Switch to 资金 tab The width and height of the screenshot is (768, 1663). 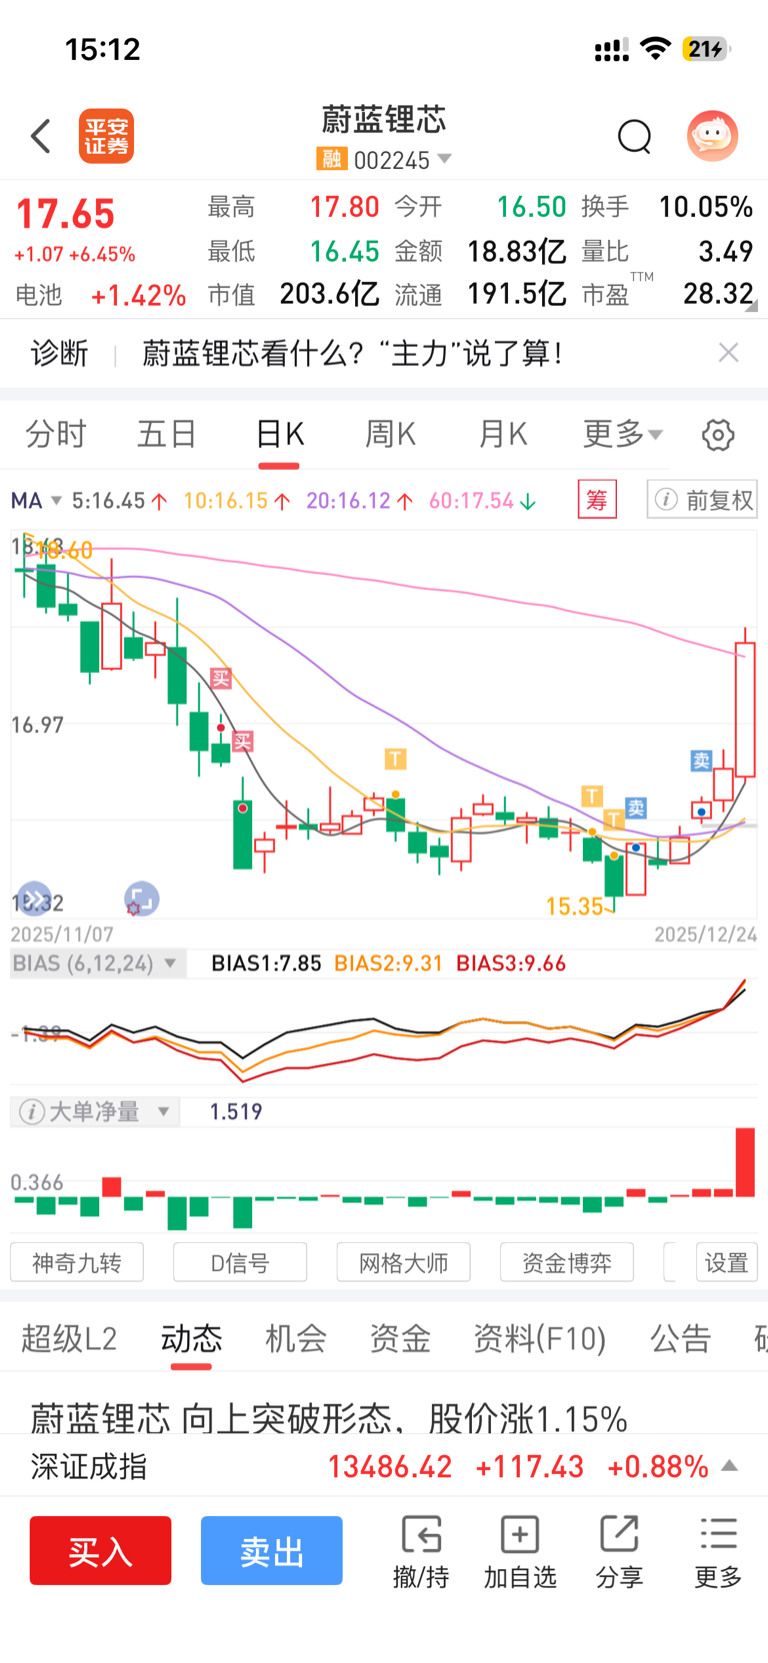400,1338
